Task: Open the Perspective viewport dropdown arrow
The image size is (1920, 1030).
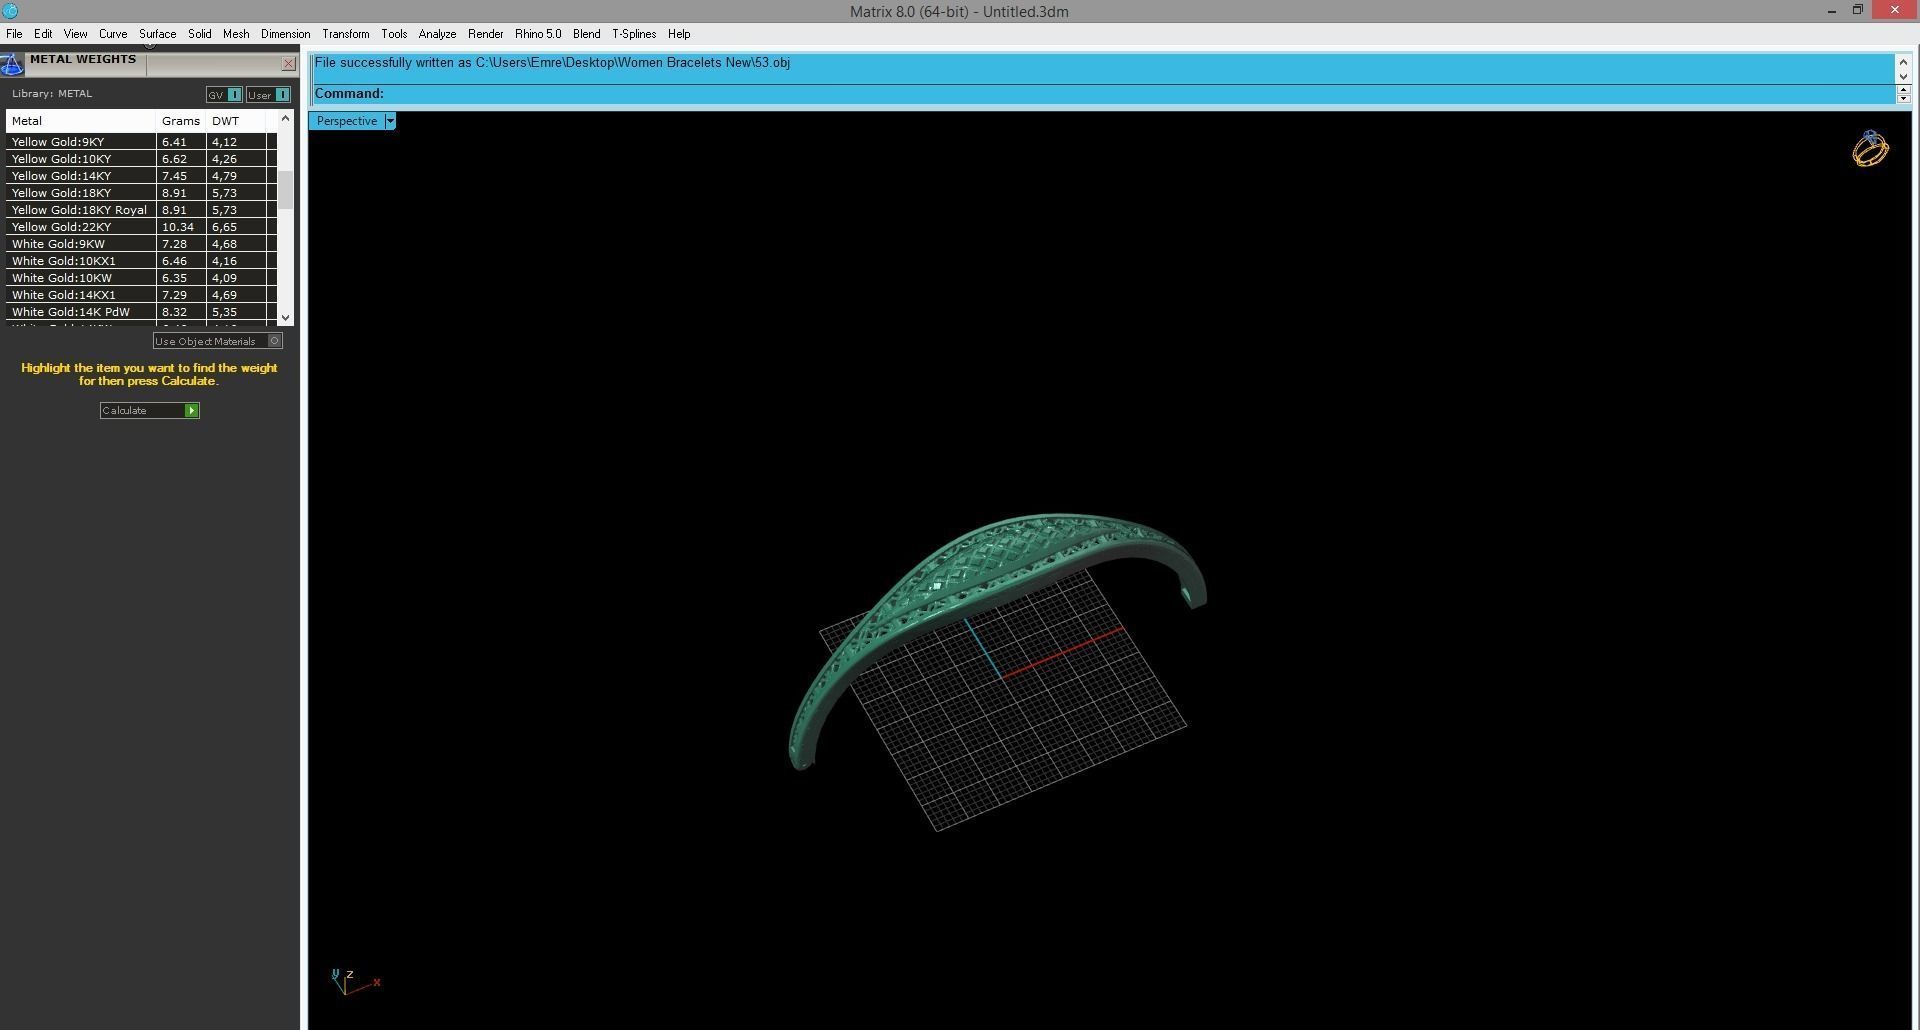Action: (390, 121)
